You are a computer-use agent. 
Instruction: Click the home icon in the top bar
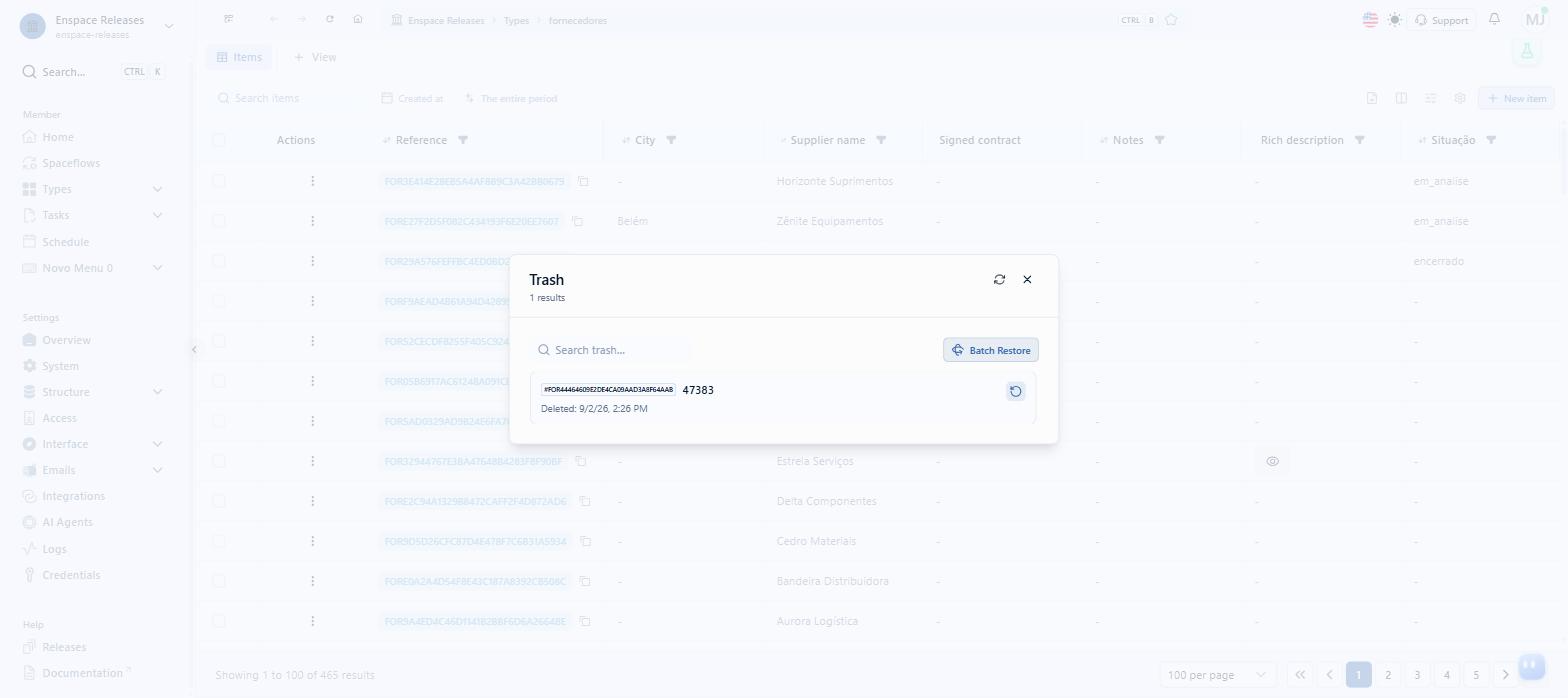pyautogui.click(x=358, y=19)
